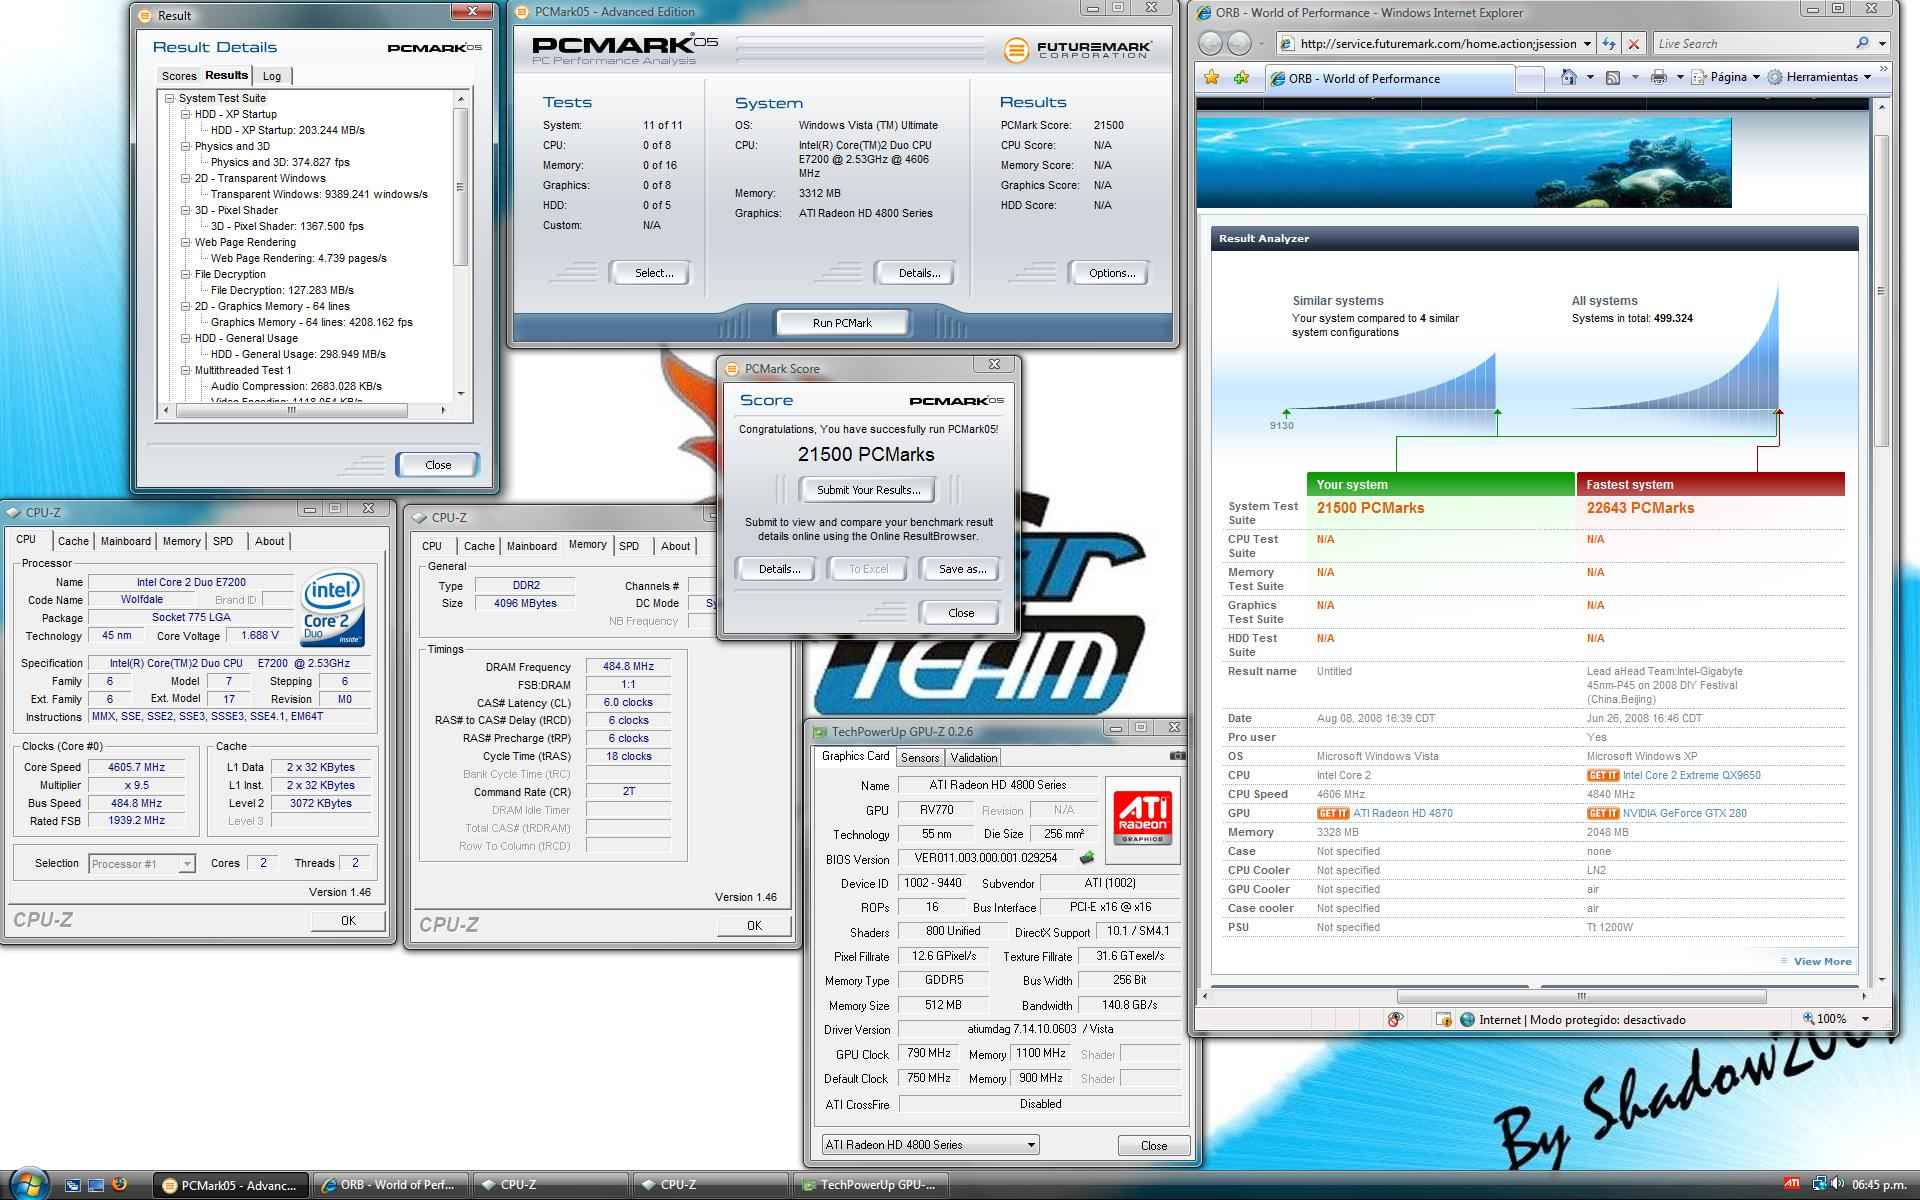Click into the Live Search input field
The image size is (1920, 1200).
[x=1752, y=44]
